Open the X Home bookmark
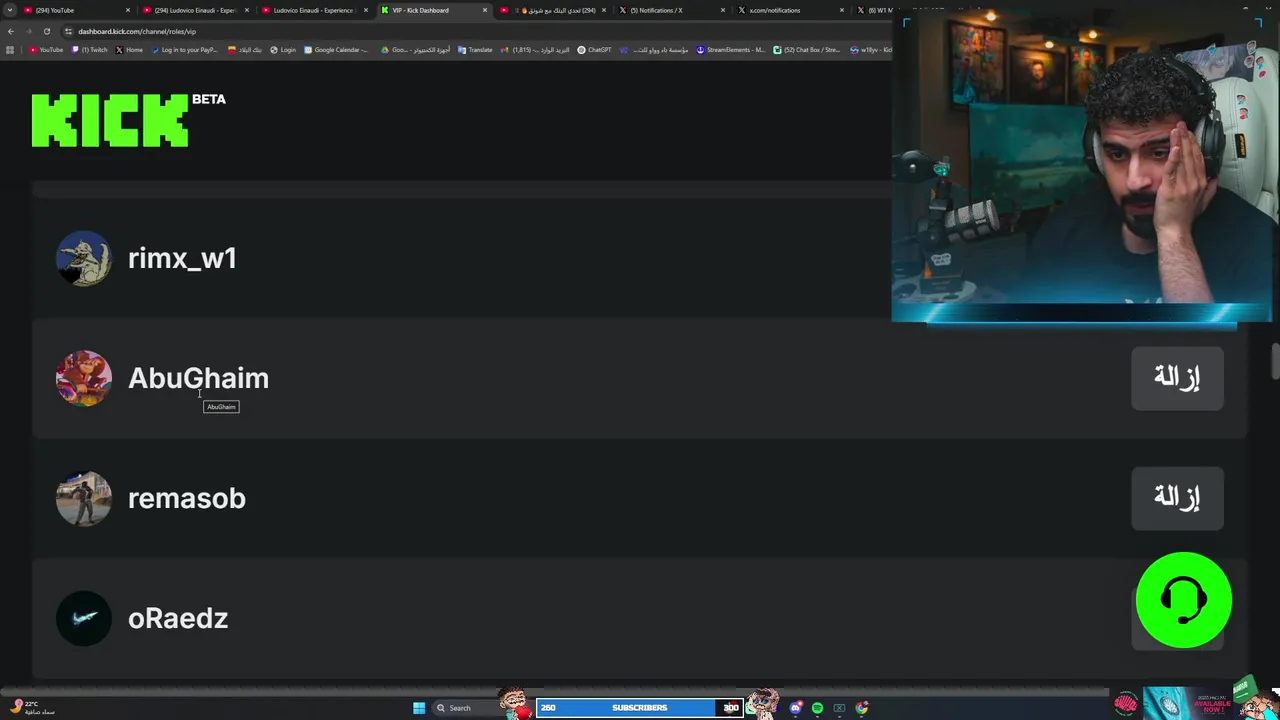The width and height of the screenshot is (1280, 720). coord(130,49)
